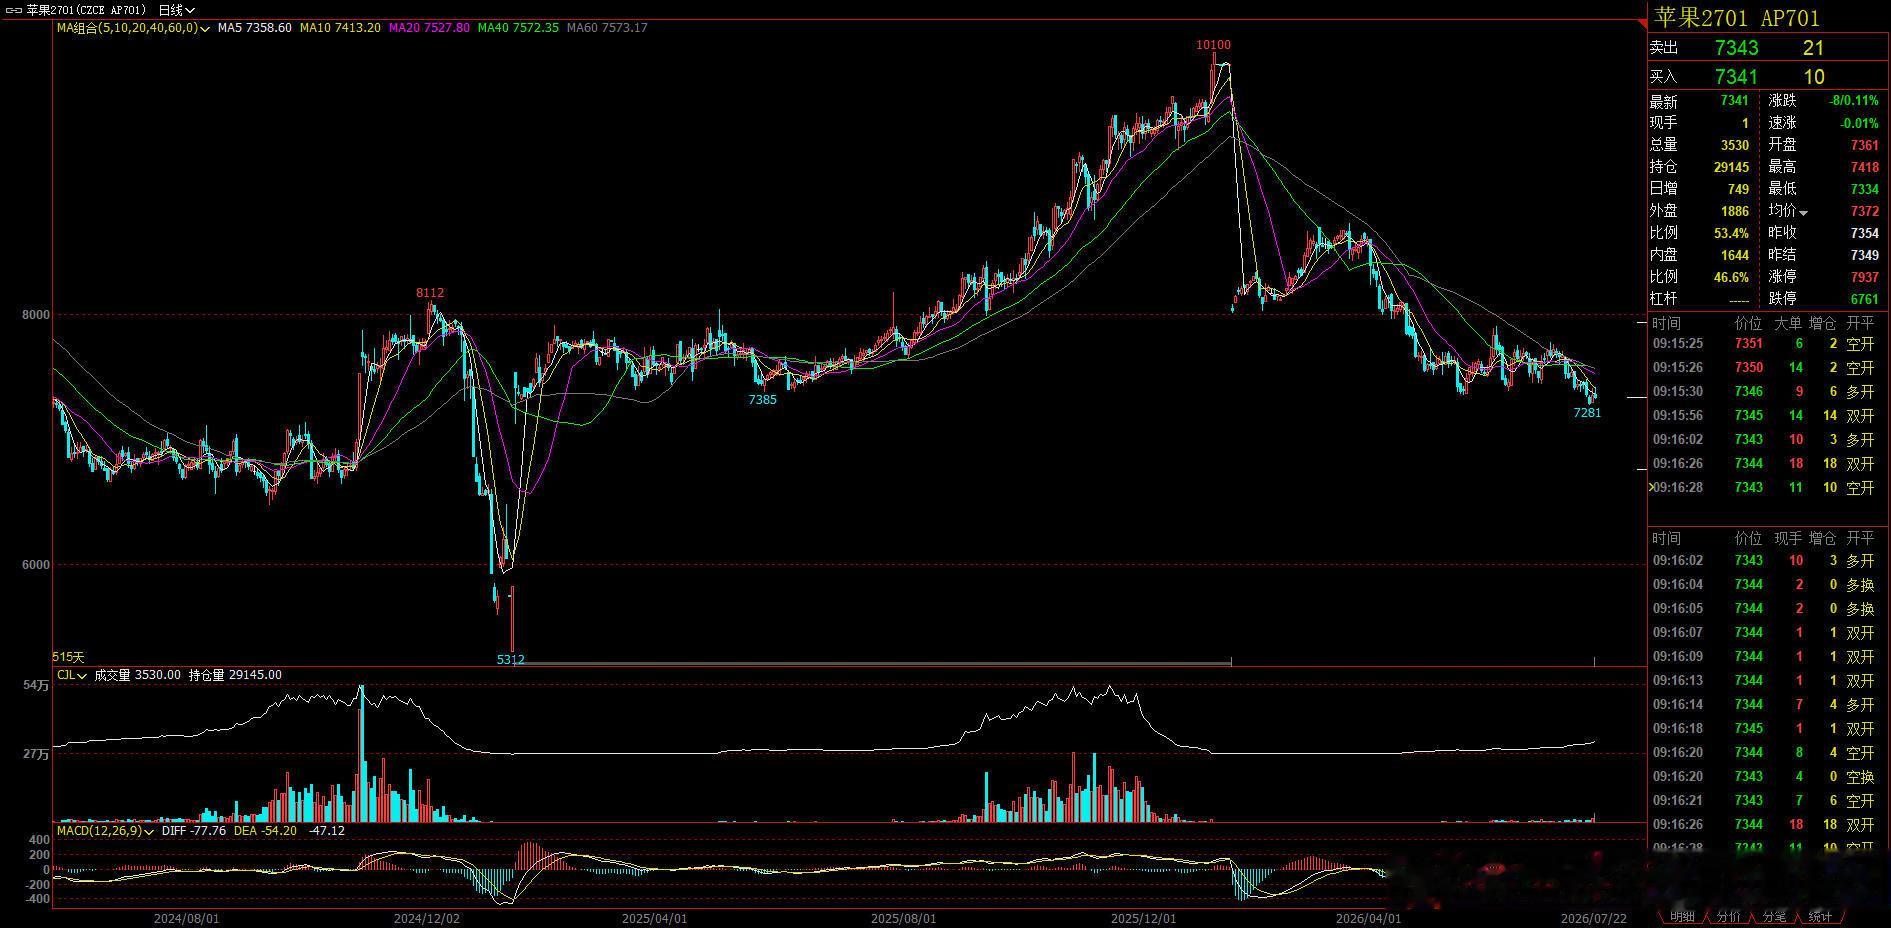The height and width of the screenshot is (928, 1891).
Task: Open the 日线 period dropdown
Action: click(177, 10)
